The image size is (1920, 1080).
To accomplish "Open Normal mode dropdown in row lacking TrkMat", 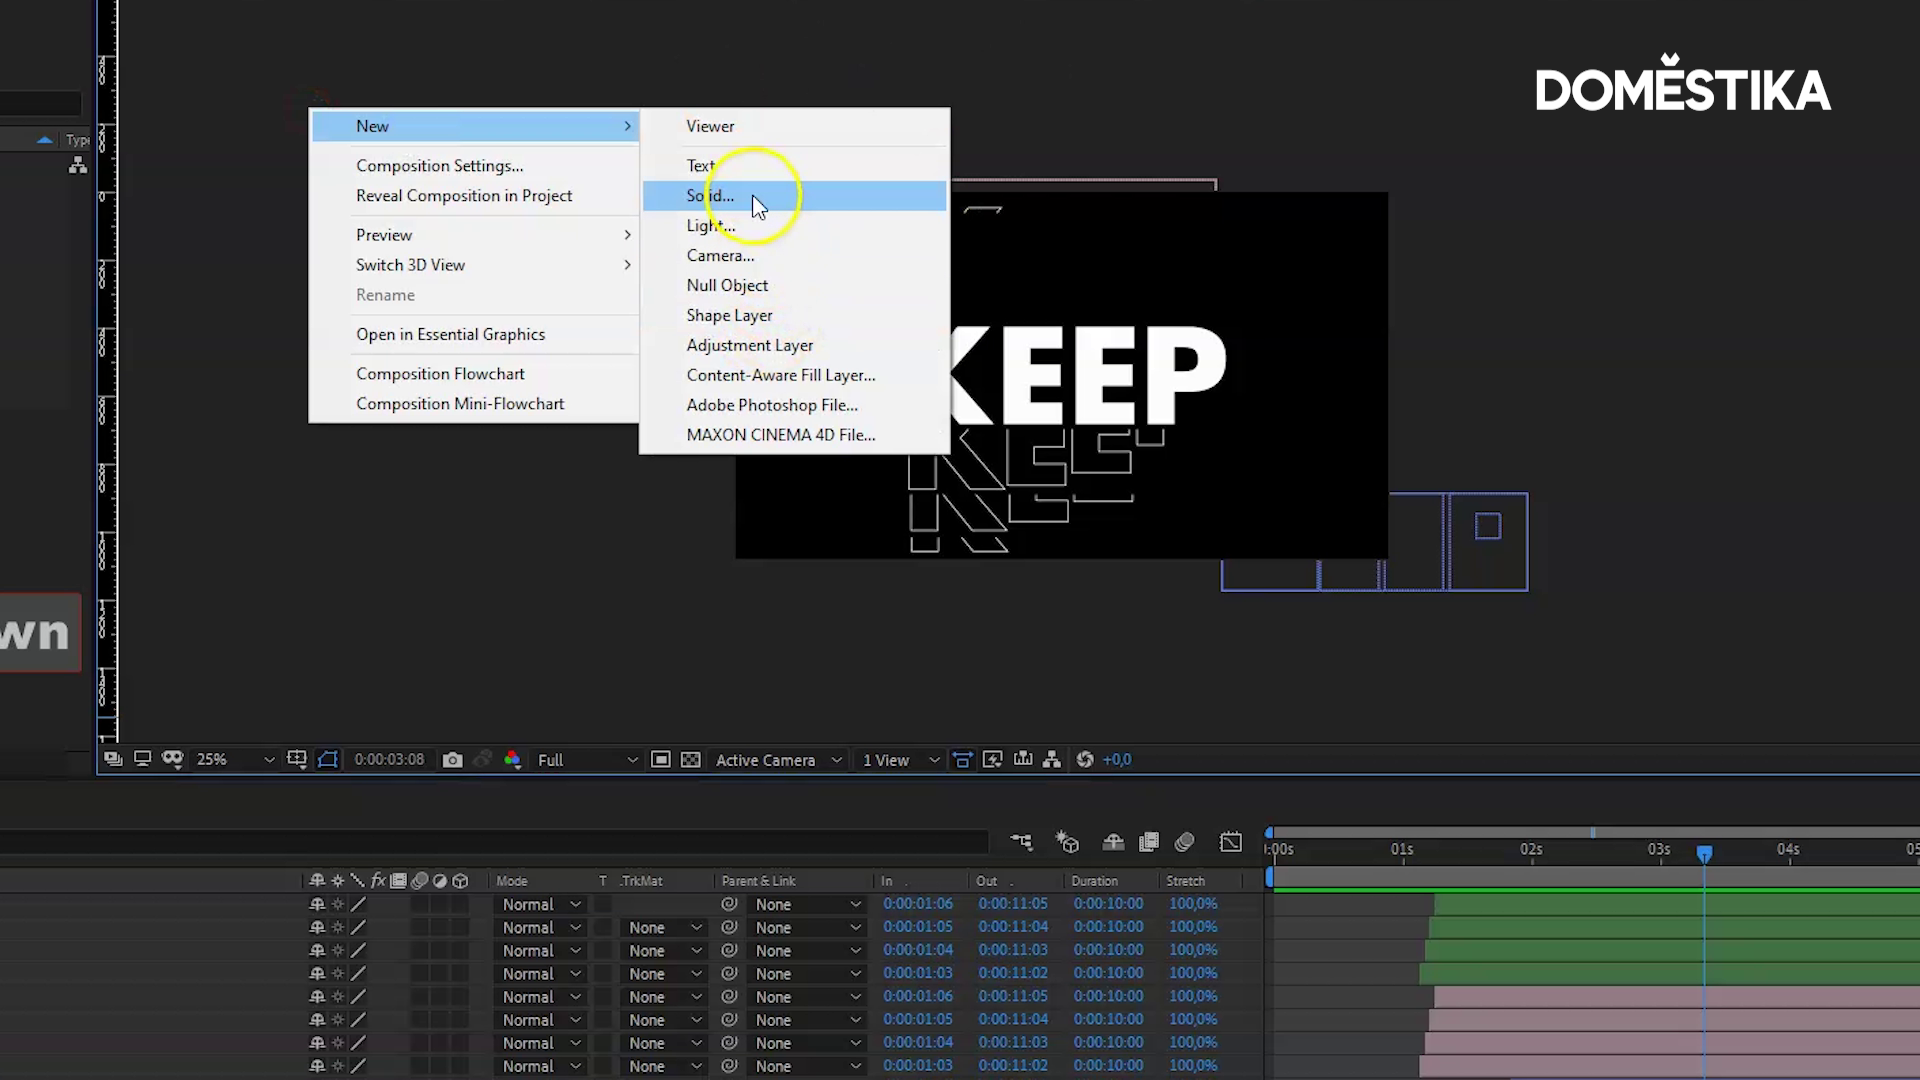I will click(540, 904).
